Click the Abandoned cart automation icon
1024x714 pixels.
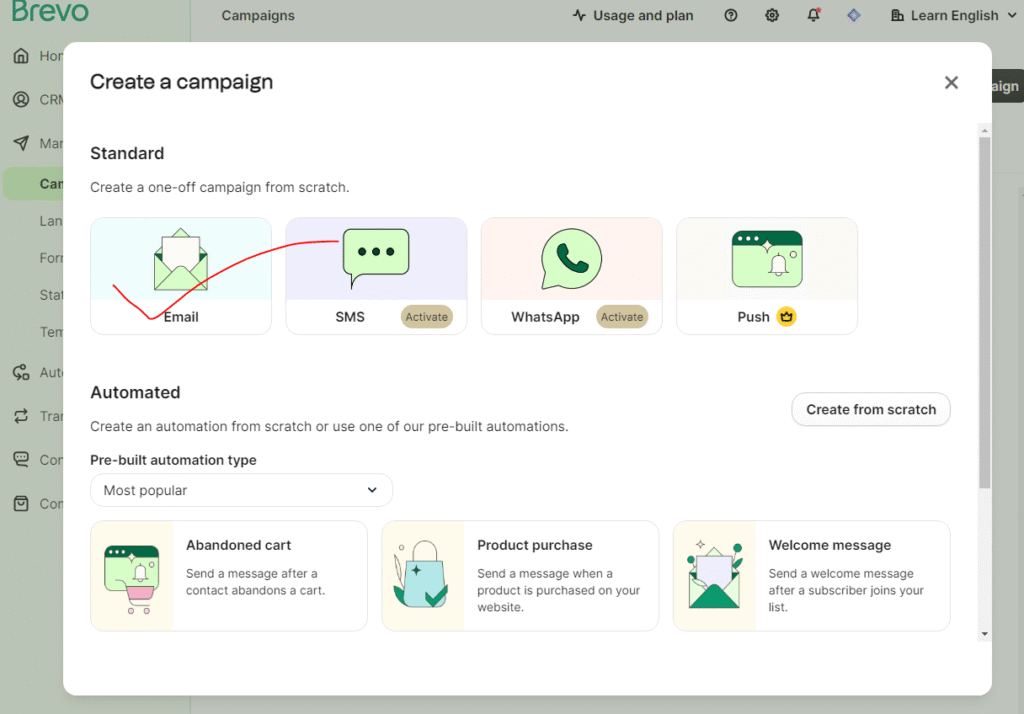point(132,576)
